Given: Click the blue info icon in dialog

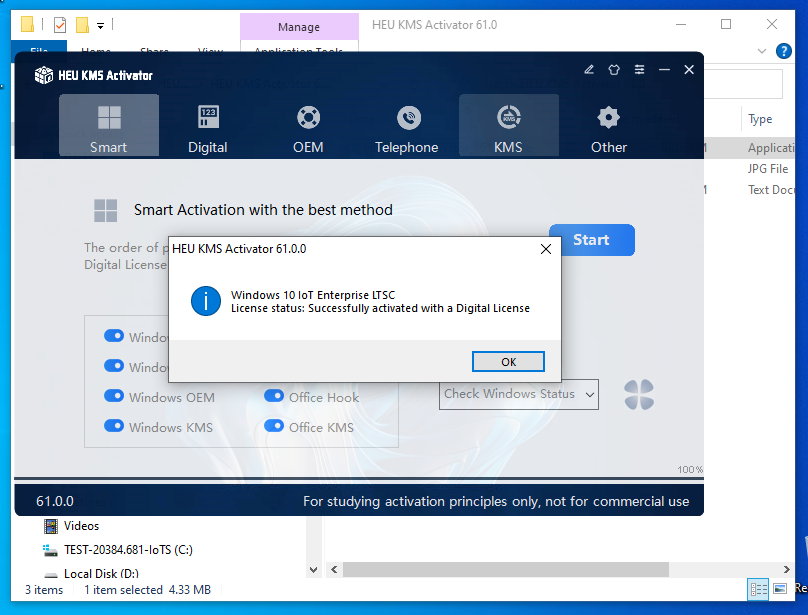Looking at the screenshot, I should click(206, 301).
